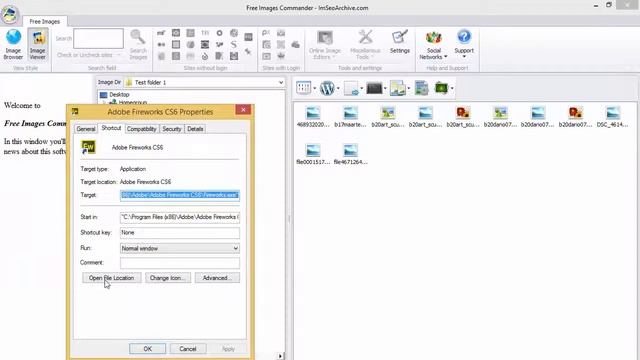Click the green picture toolbar icon

441,88
